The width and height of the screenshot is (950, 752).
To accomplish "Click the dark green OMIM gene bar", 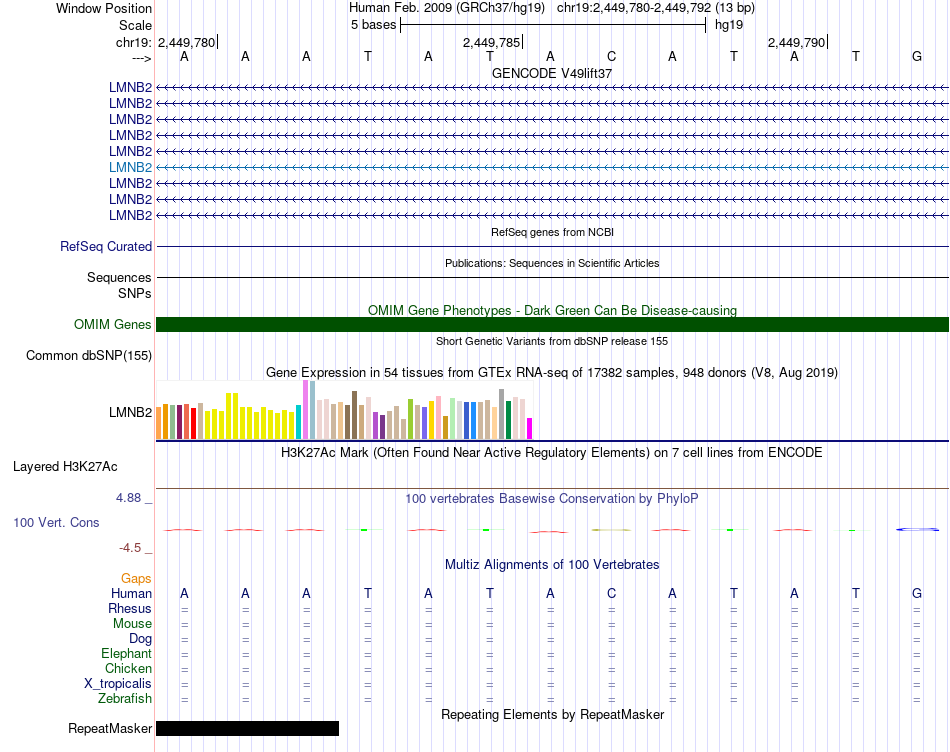I will 552,324.
